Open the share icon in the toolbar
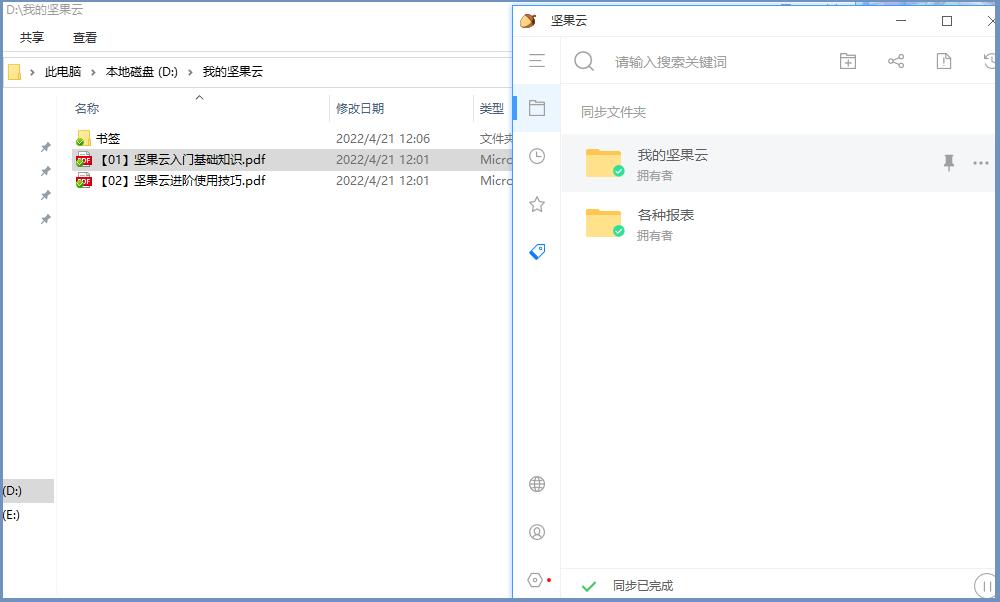Screen dimensions: 1000x602 point(895,61)
